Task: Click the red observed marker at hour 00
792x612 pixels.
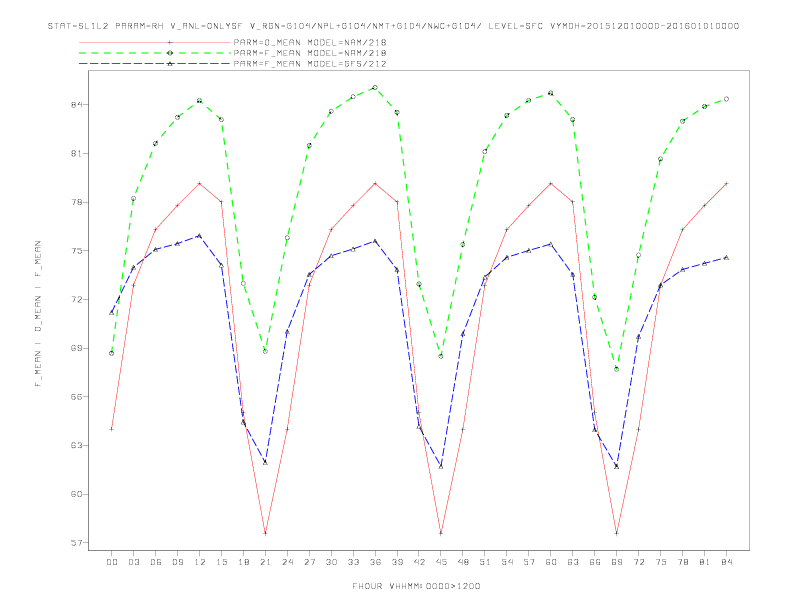Action: (112, 429)
